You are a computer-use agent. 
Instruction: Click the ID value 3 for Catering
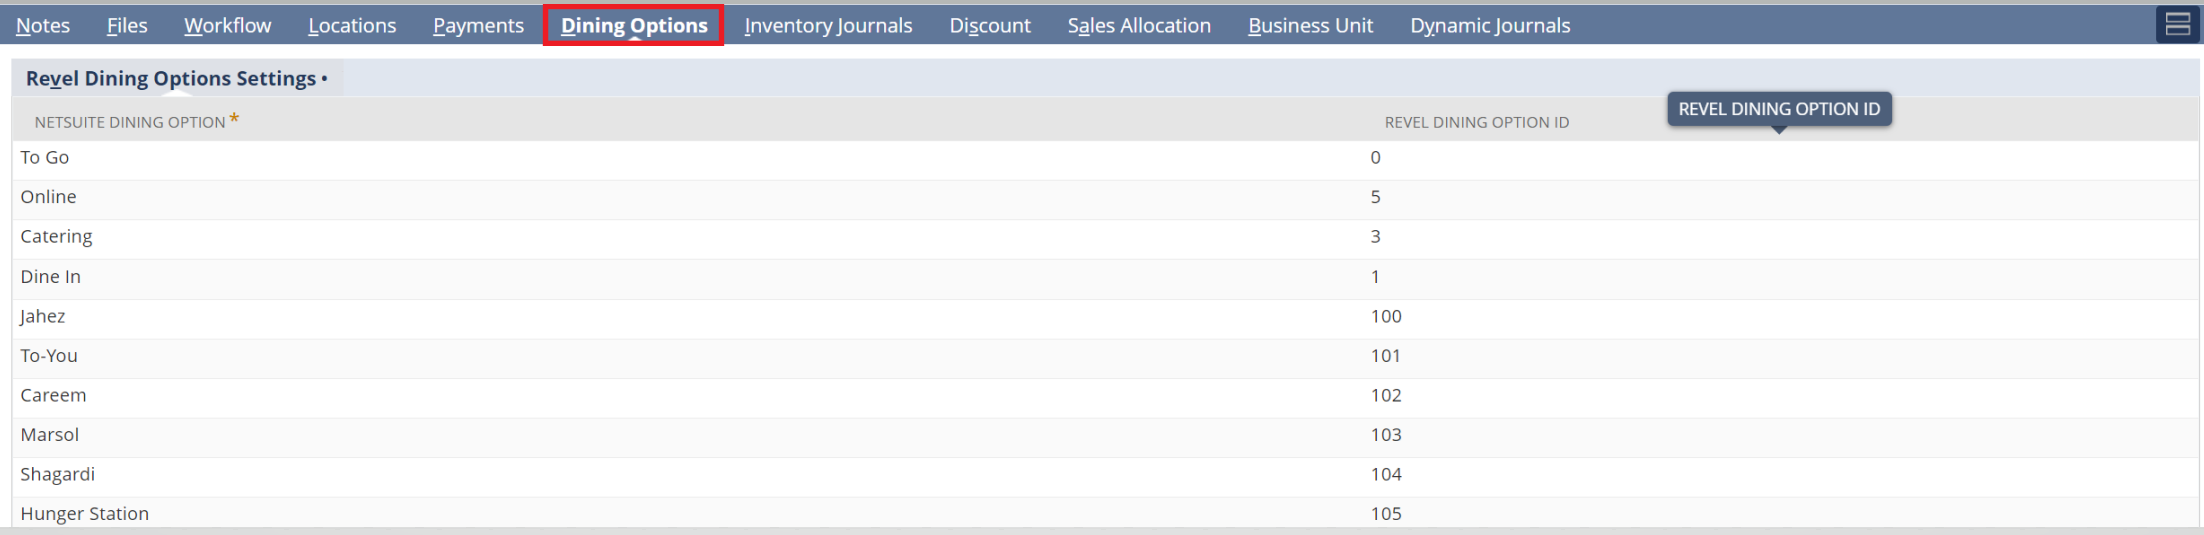tap(1375, 236)
